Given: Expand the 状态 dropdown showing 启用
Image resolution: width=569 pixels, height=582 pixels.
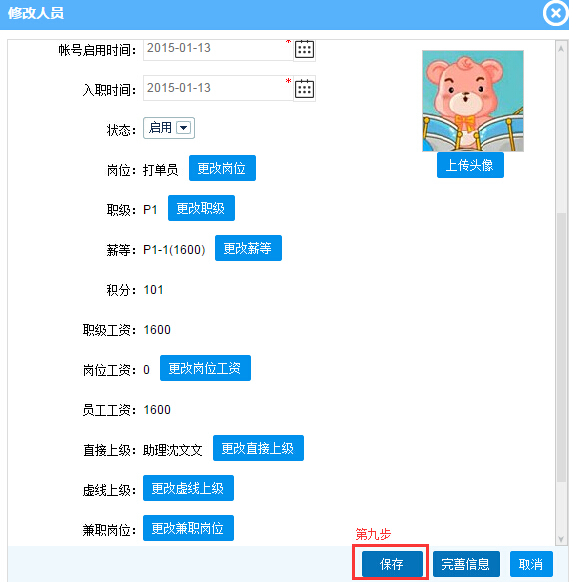Looking at the screenshot, I should click(169, 128).
